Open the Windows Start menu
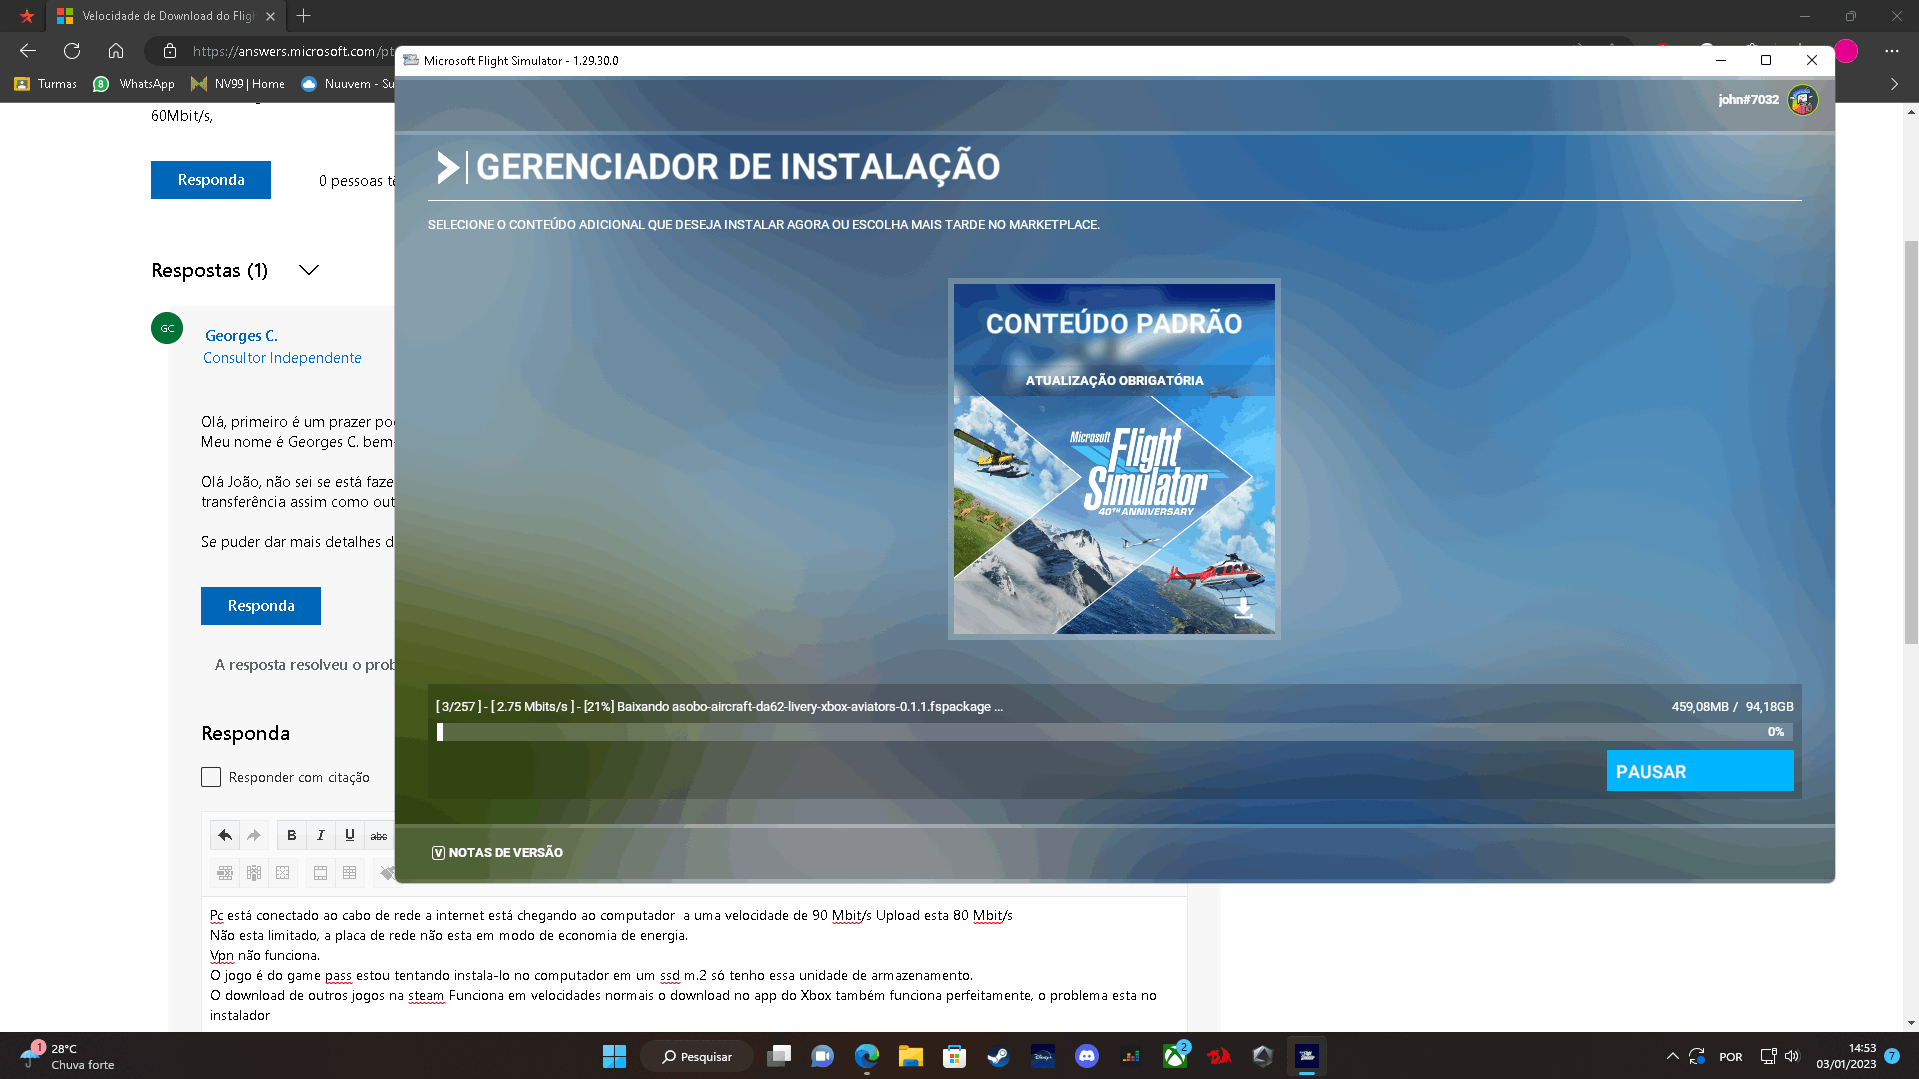Image resolution: width=1919 pixels, height=1079 pixels. (614, 1056)
